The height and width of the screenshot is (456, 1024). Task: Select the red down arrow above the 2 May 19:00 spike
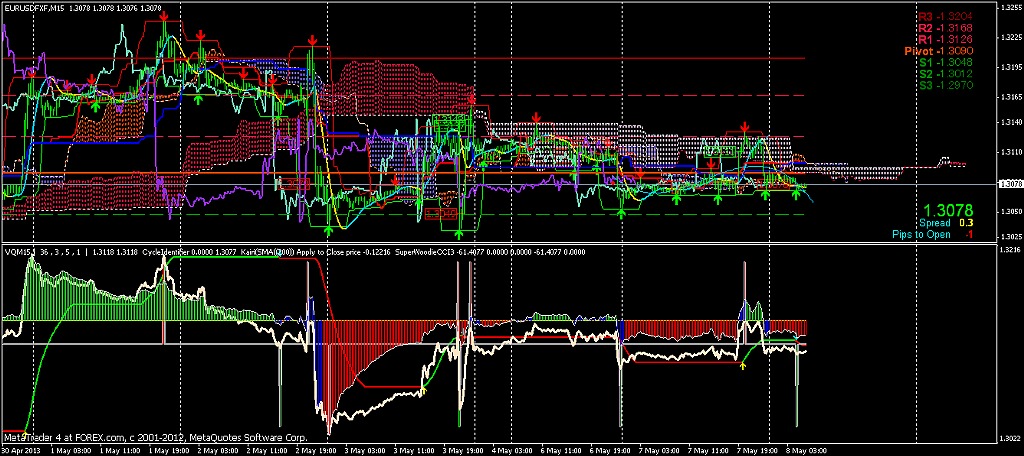(313, 41)
